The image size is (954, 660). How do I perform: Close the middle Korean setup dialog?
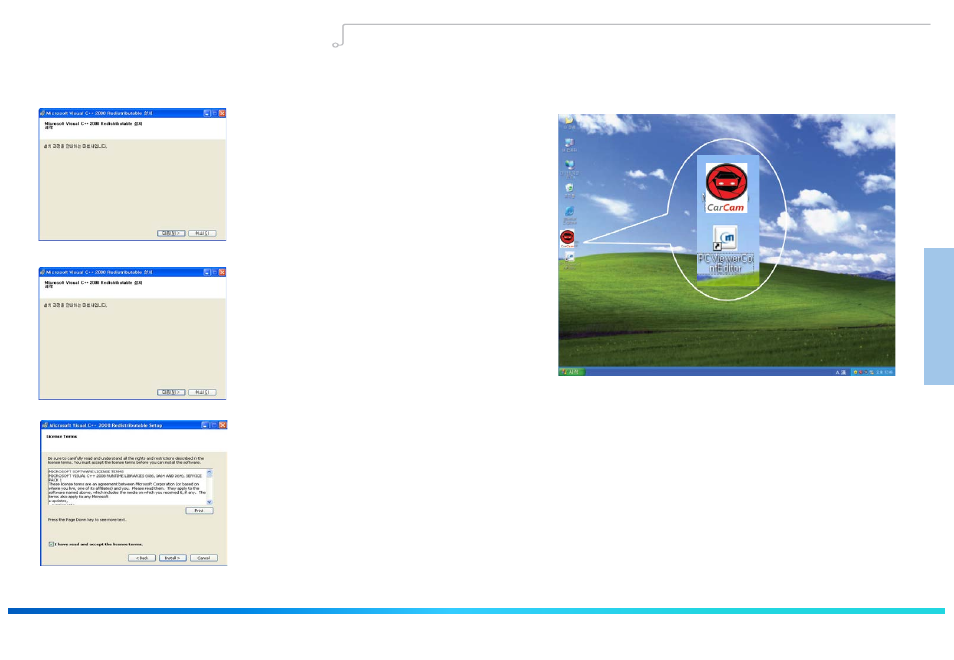coord(222,272)
